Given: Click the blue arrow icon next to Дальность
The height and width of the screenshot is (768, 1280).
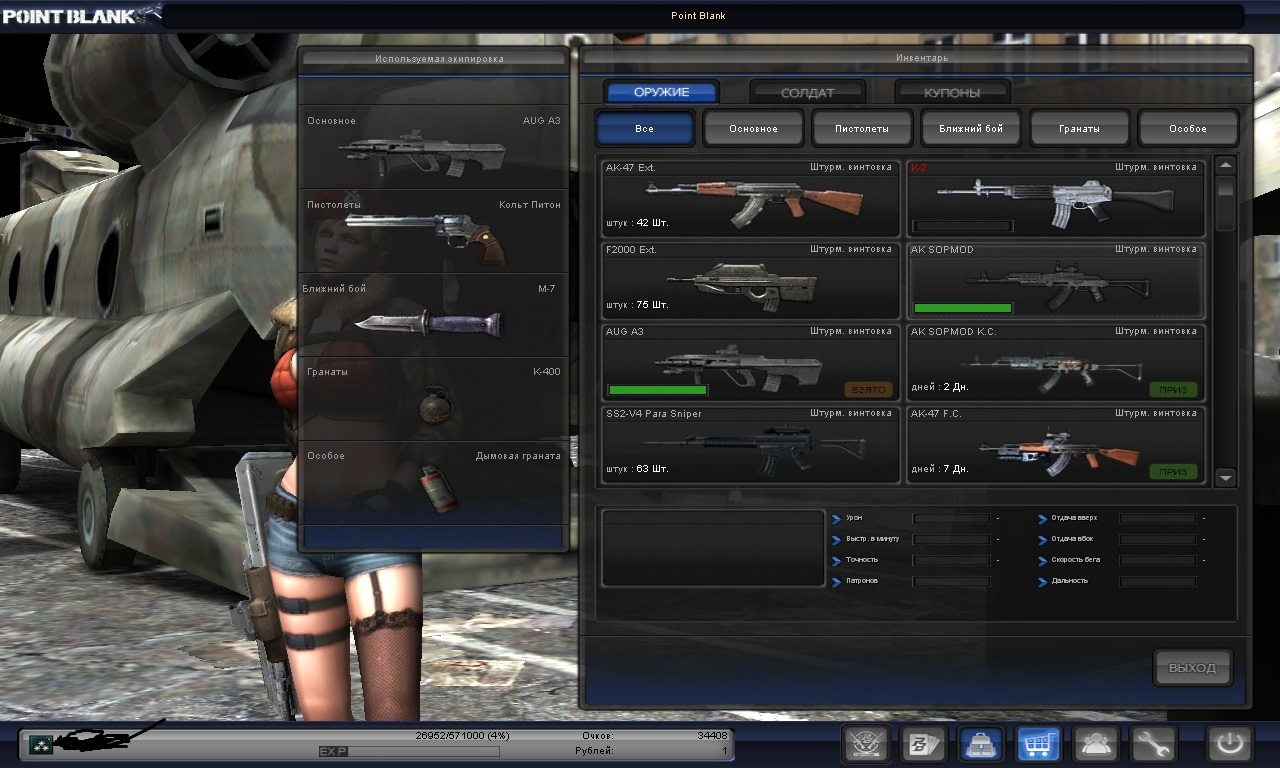Looking at the screenshot, I should (1042, 581).
